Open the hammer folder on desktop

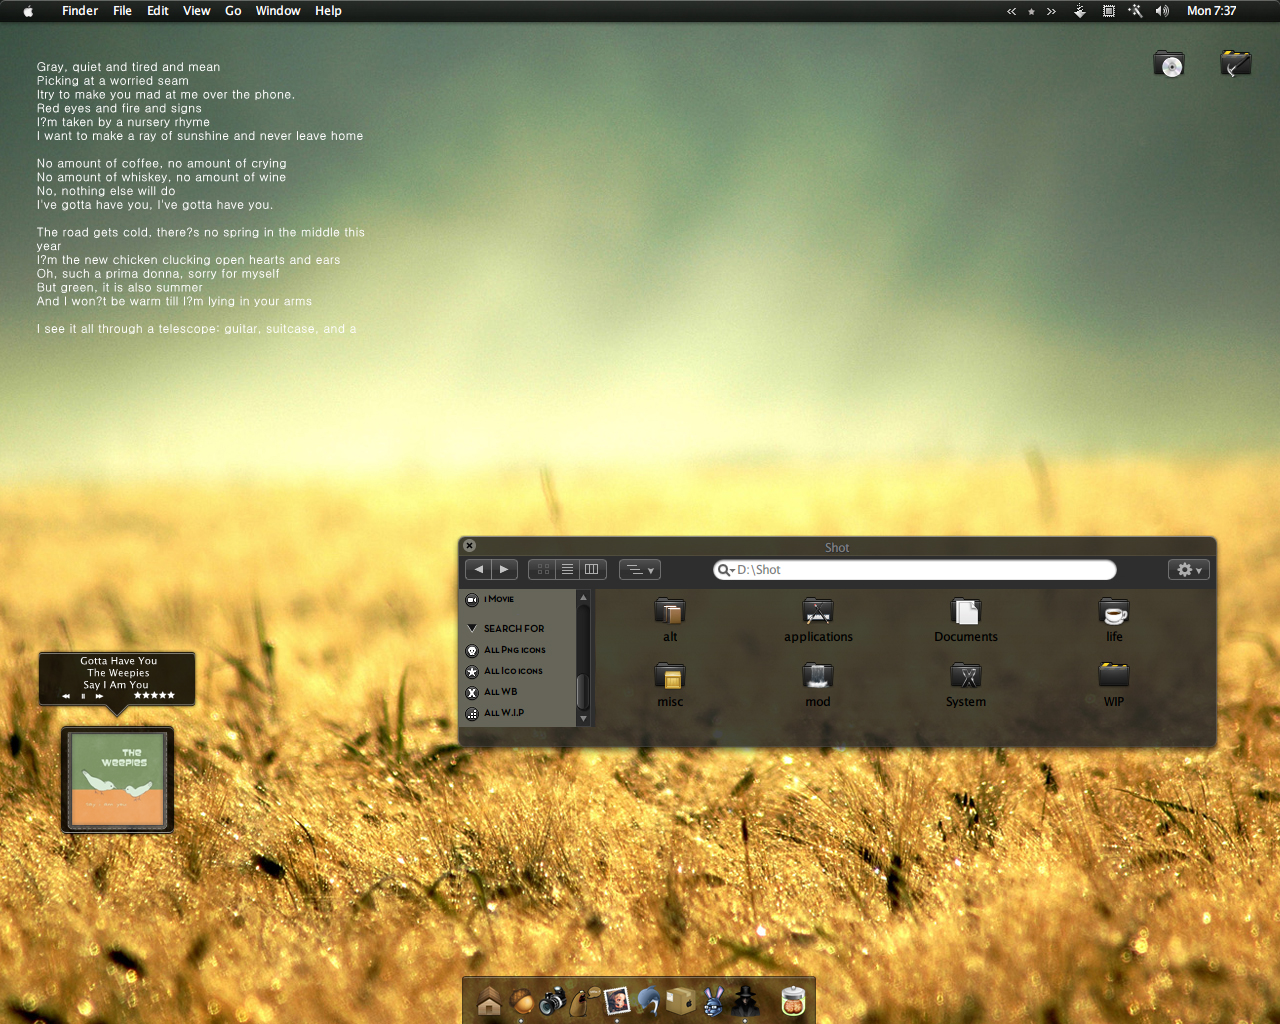[x=1236, y=64]
